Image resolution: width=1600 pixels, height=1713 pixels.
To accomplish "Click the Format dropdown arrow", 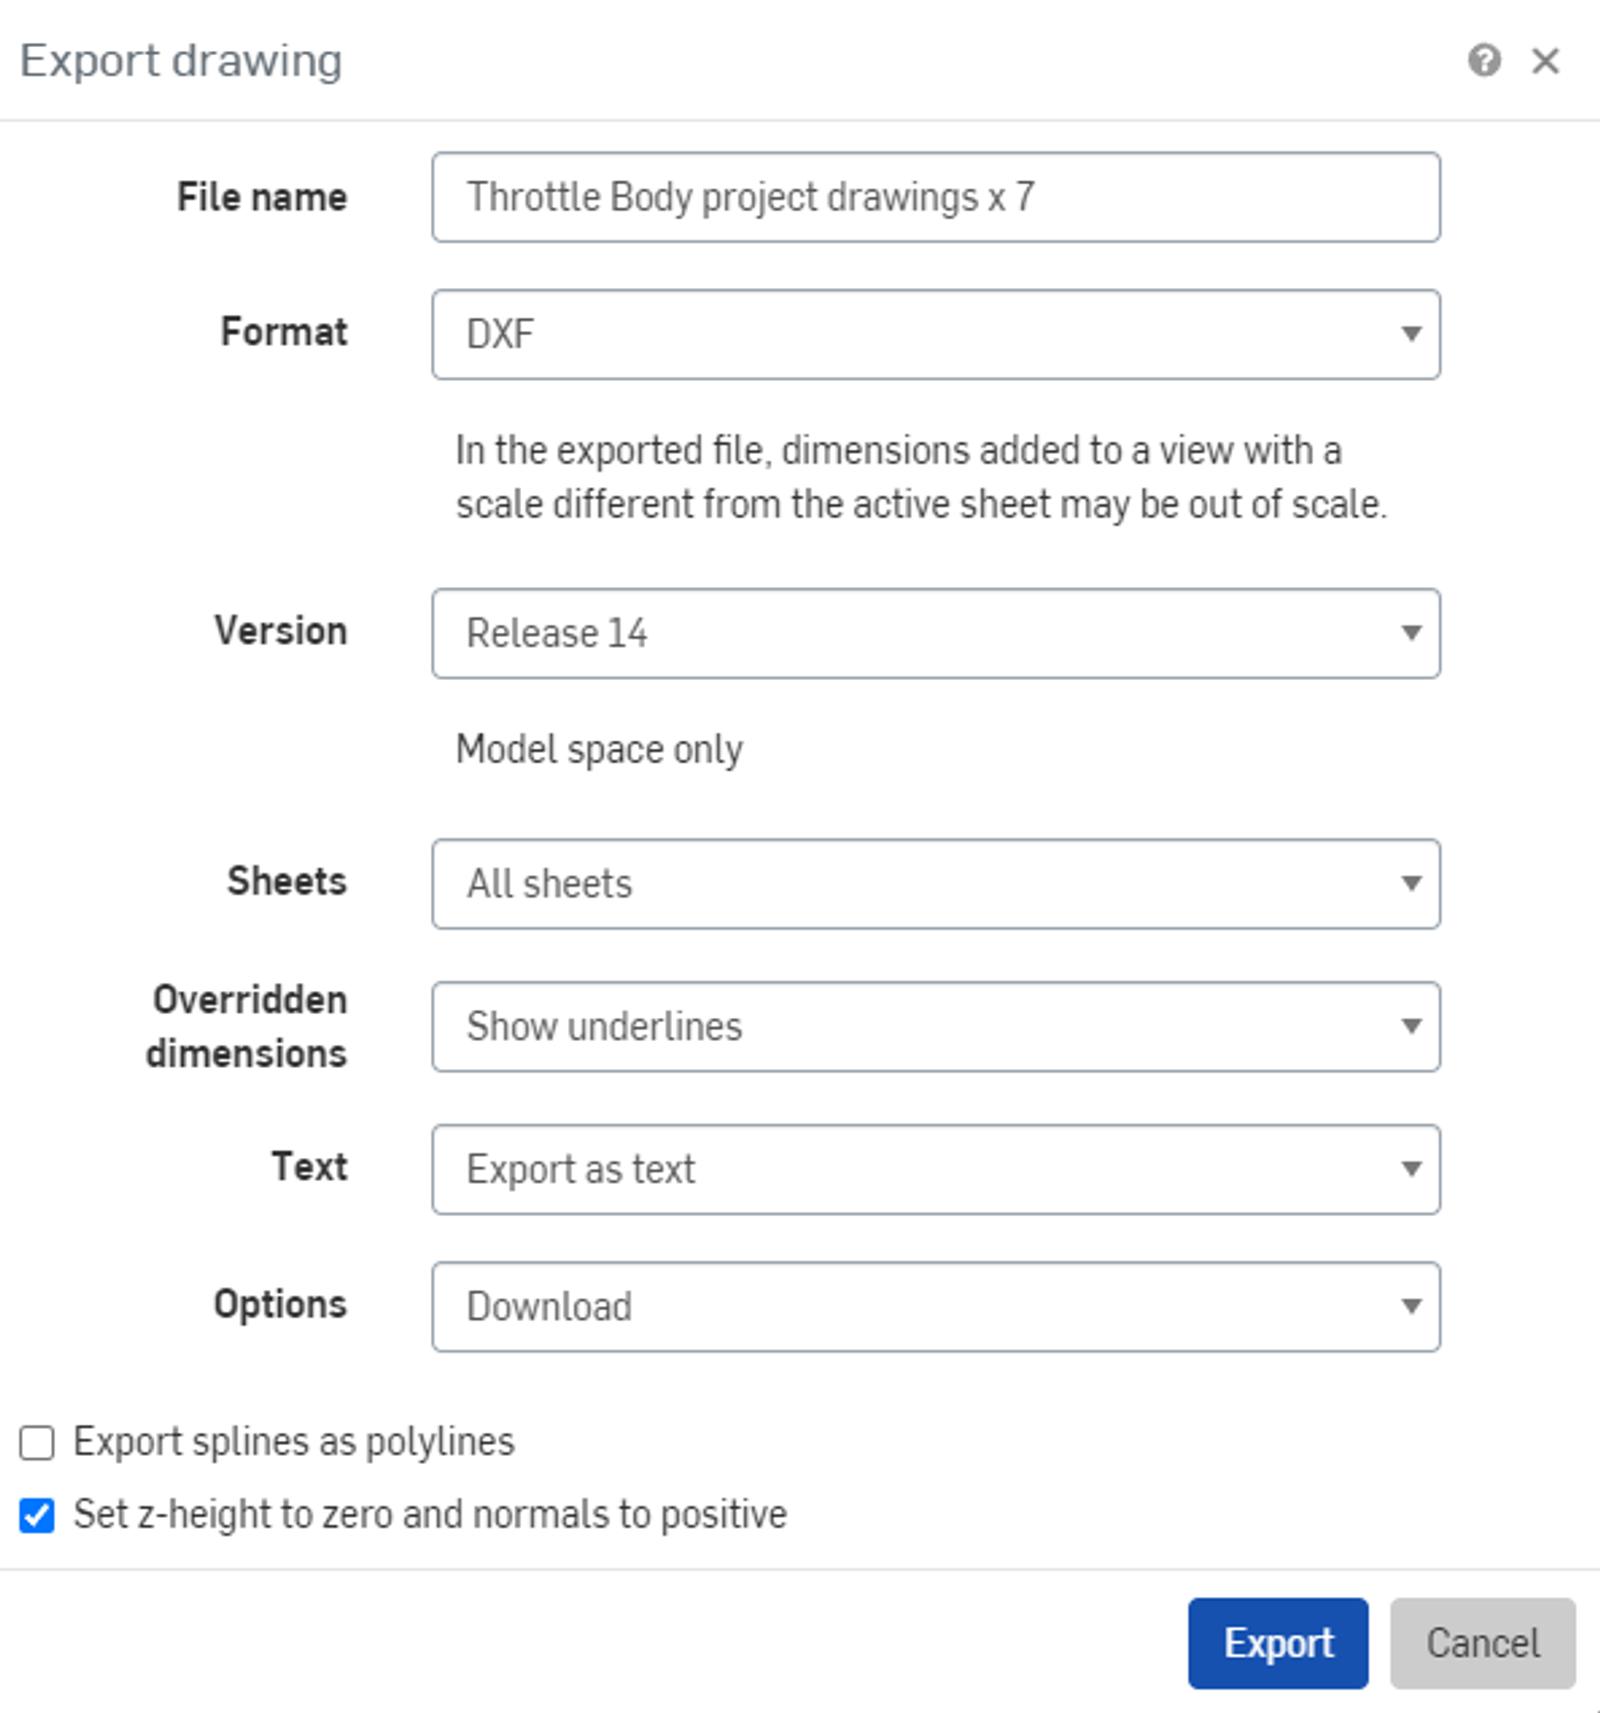I will 1411,334.
